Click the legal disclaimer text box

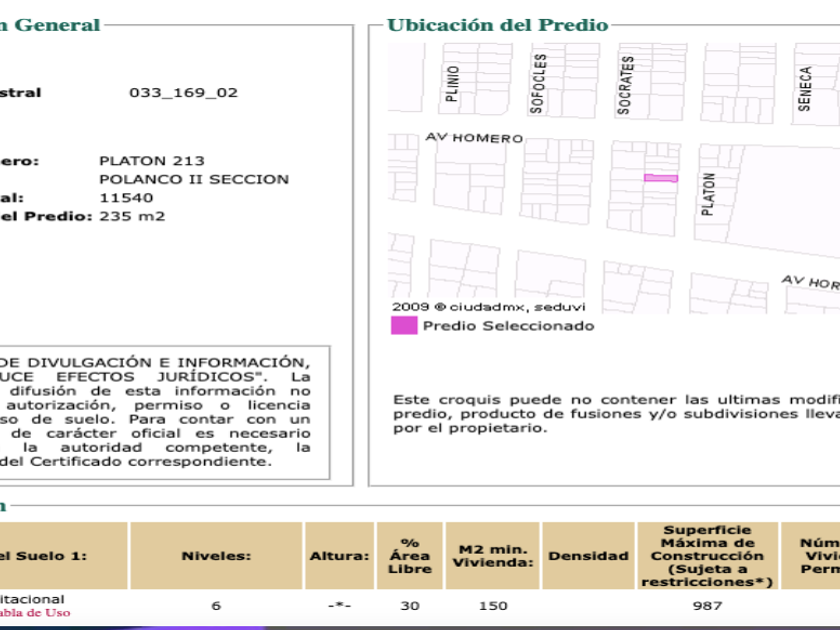point(164,412)
